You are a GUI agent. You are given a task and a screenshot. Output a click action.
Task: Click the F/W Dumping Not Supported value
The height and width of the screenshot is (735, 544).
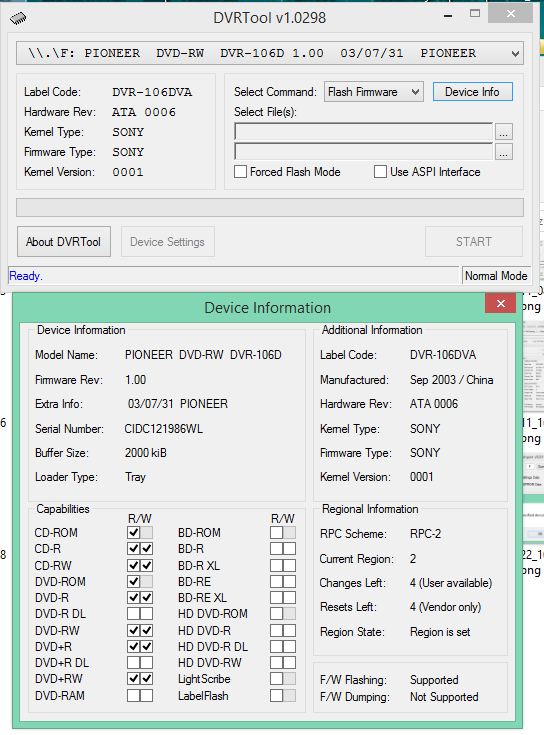[444, 697]
